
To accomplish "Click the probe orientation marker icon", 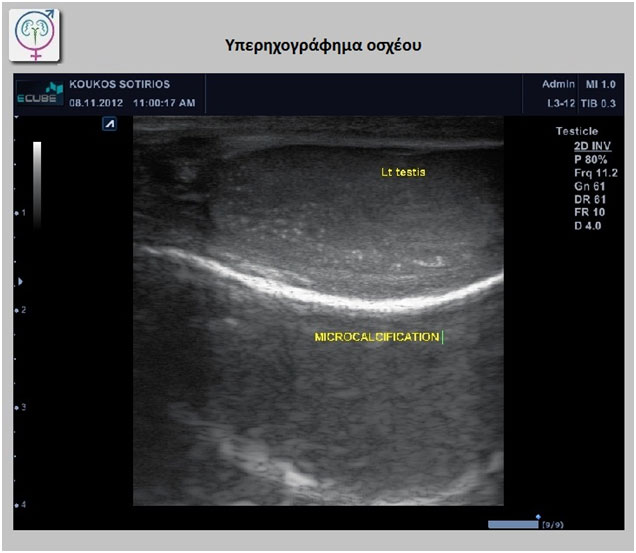I will click(x=110, y=124).
